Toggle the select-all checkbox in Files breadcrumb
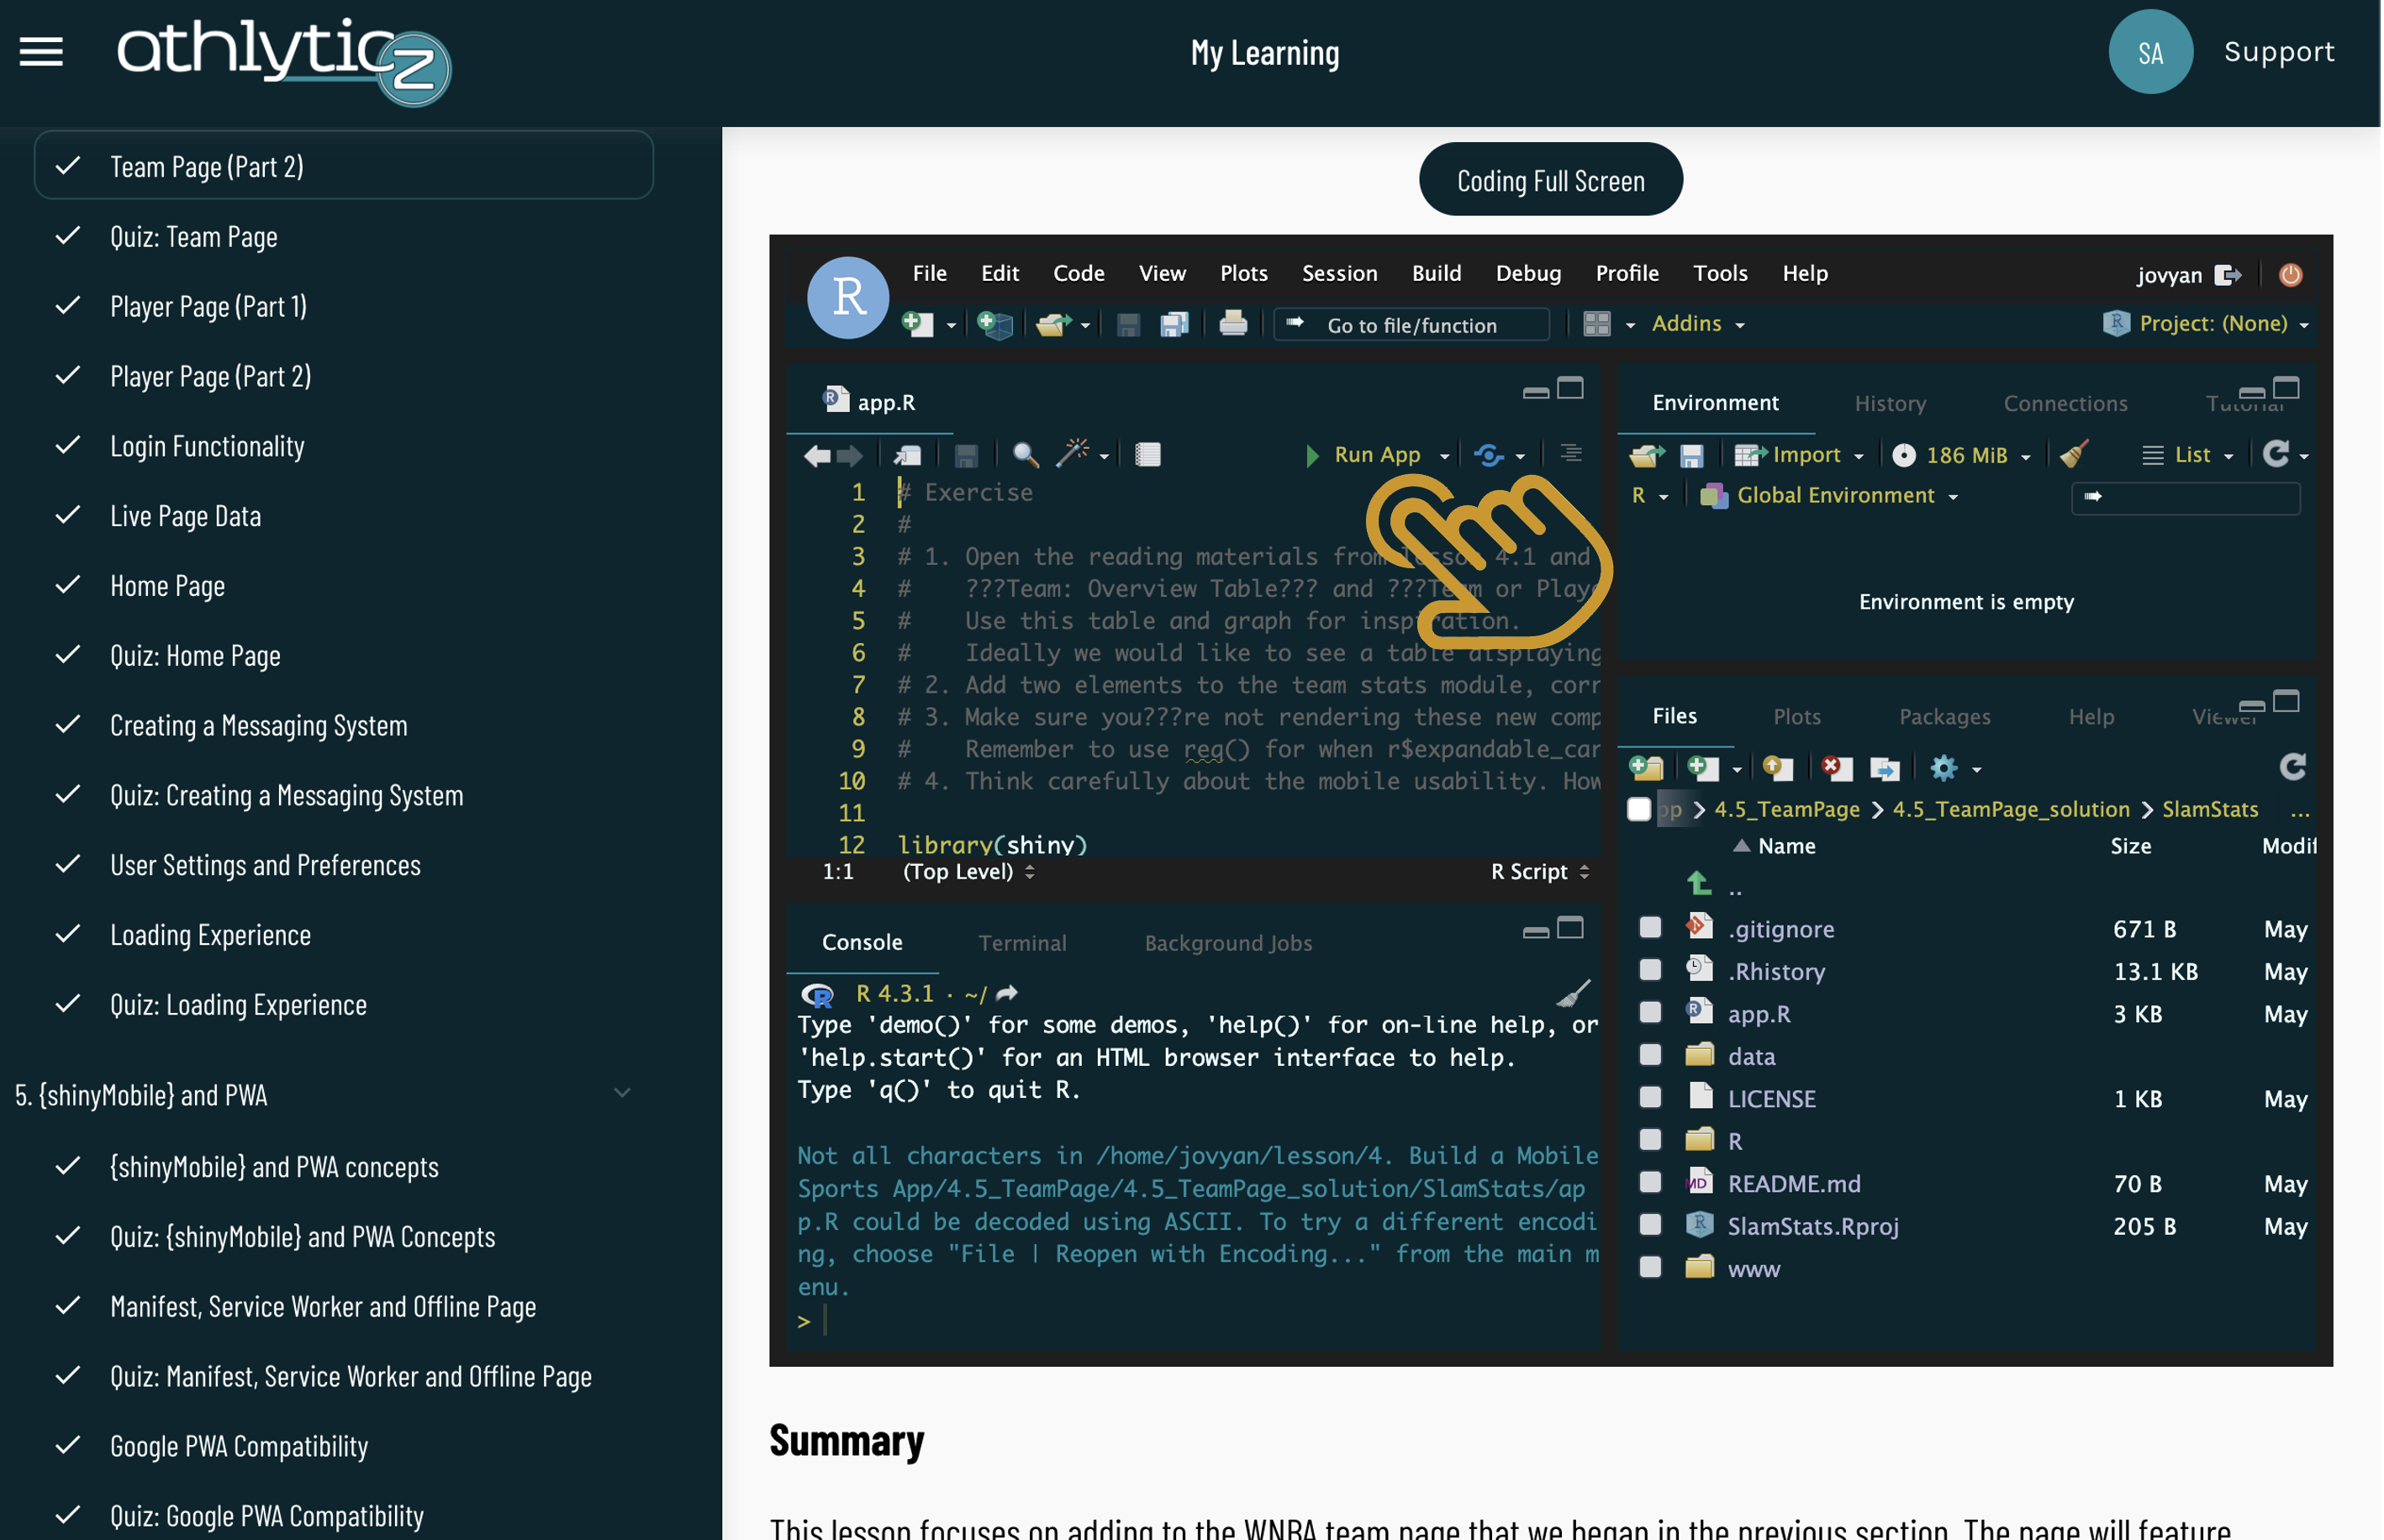The height and width of the screenshot is (1540, 2384). pos(1640,810)
